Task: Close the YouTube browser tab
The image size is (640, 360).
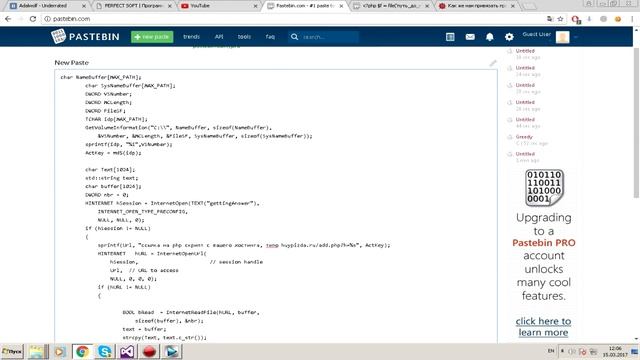Action: click(x=256, y=6)
